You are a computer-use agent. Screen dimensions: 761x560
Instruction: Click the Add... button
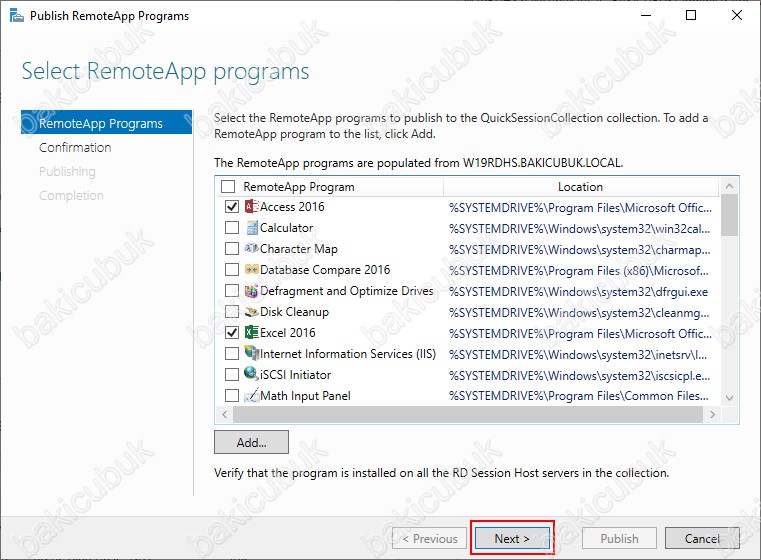[x=251, y=442]
